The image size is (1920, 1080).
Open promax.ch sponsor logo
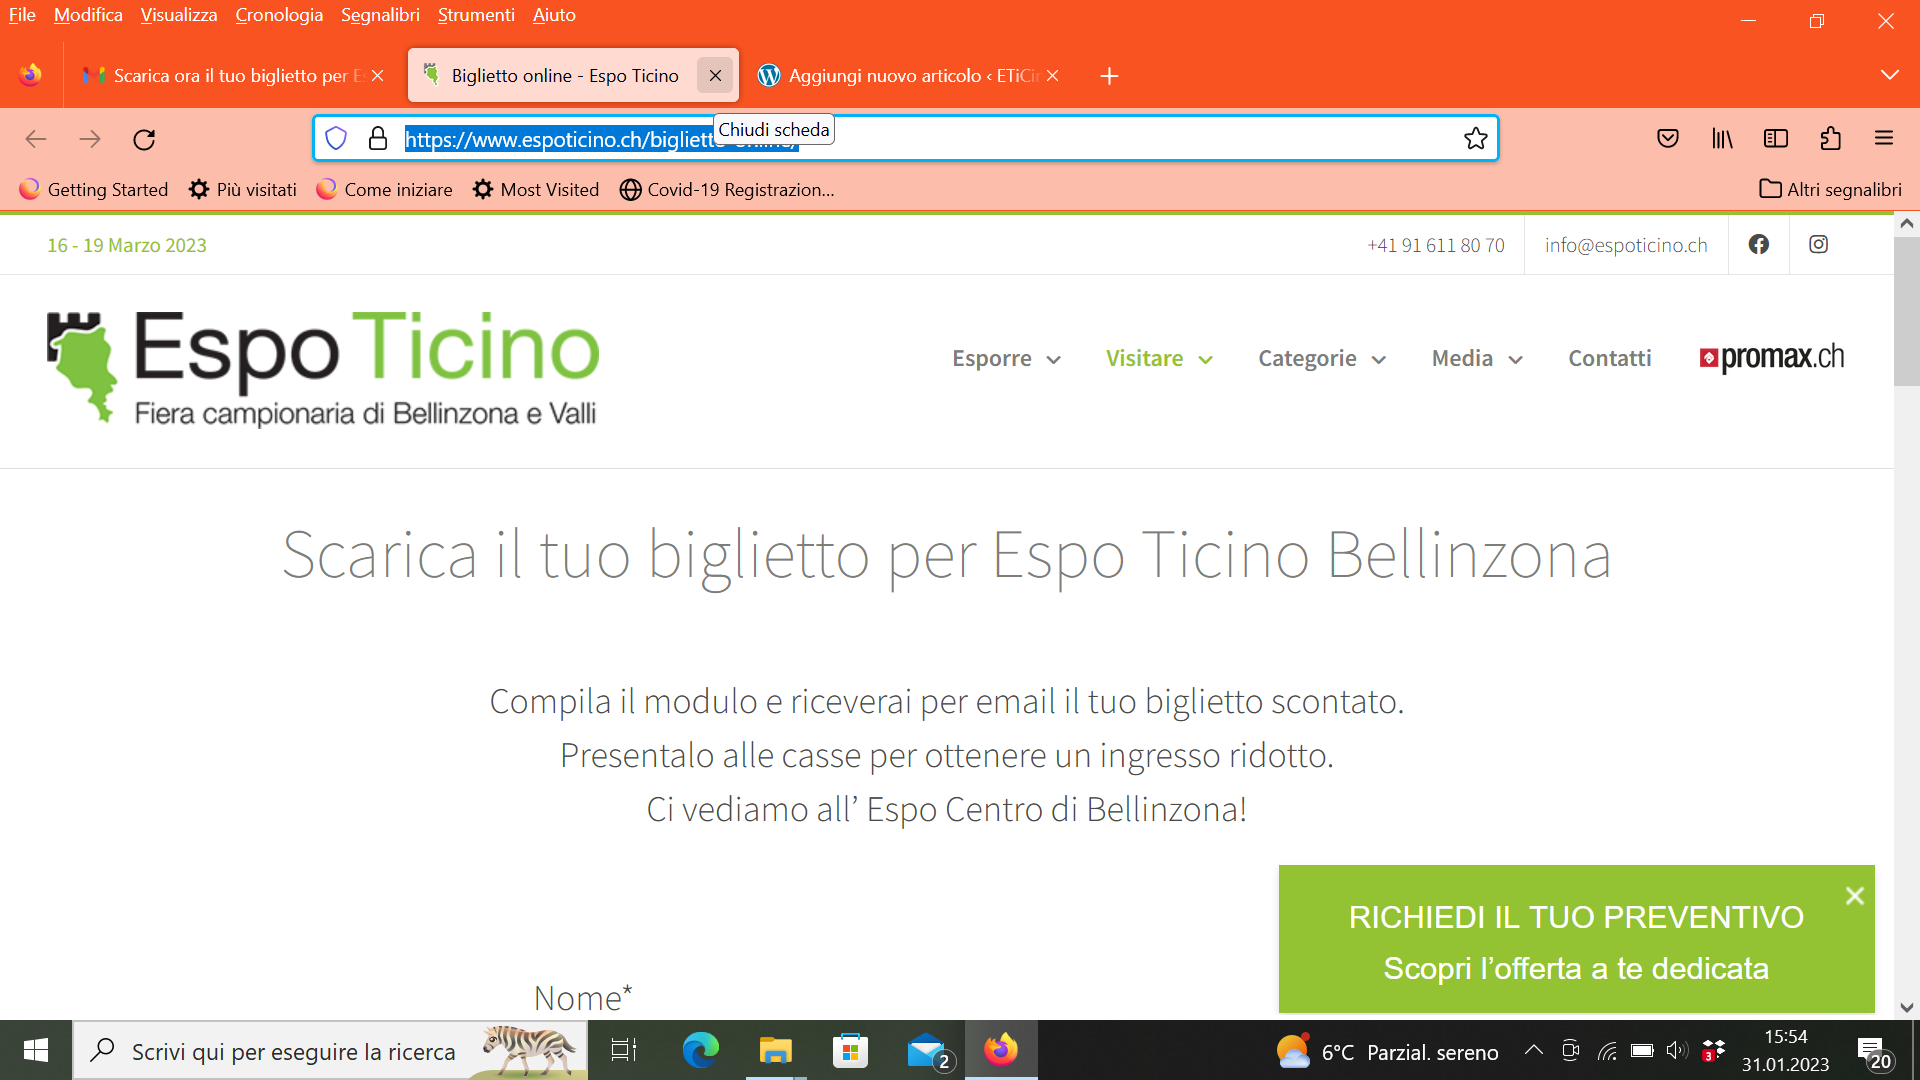[x=1772, y=358]
